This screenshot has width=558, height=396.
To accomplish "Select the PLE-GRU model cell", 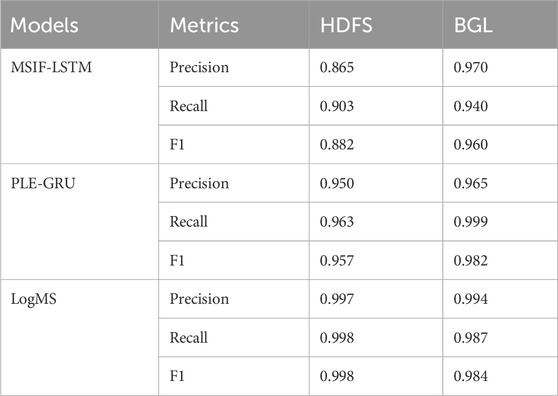I will click(43, 183).
